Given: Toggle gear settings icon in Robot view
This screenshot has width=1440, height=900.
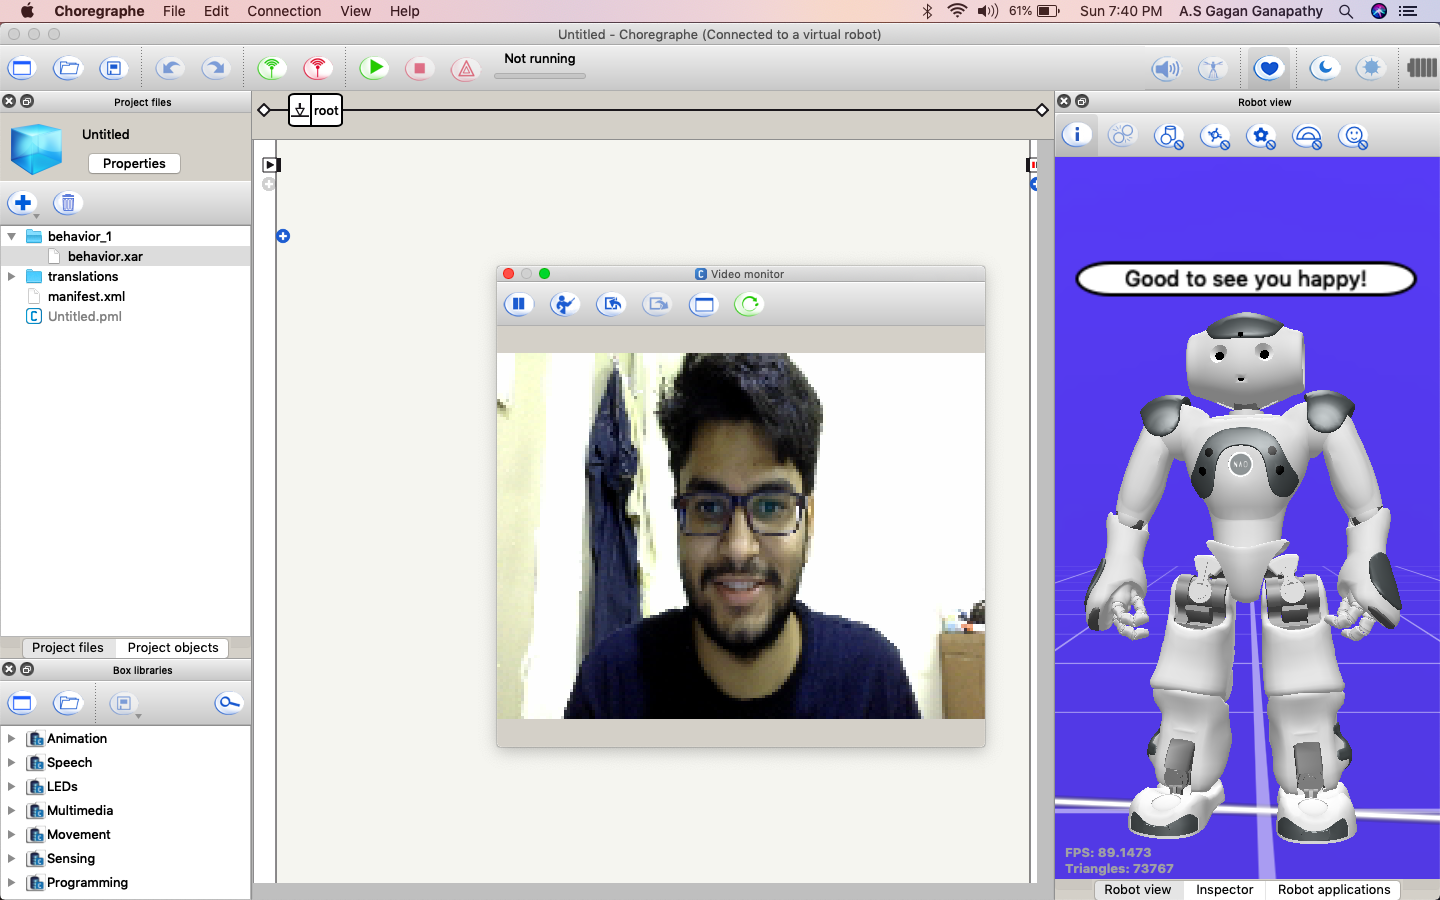Looking at the screenshot, I should tap(1261, 136).
